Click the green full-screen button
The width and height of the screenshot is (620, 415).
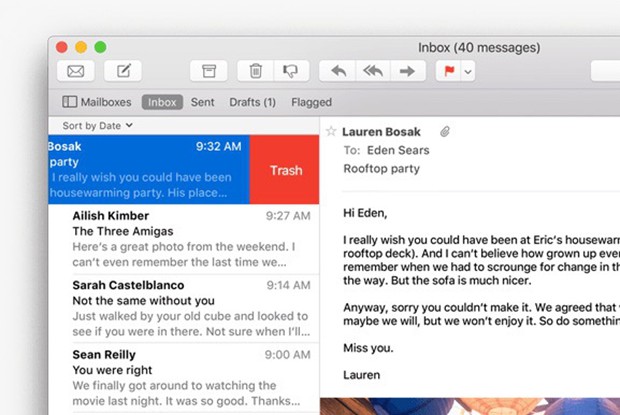[100, 47]
